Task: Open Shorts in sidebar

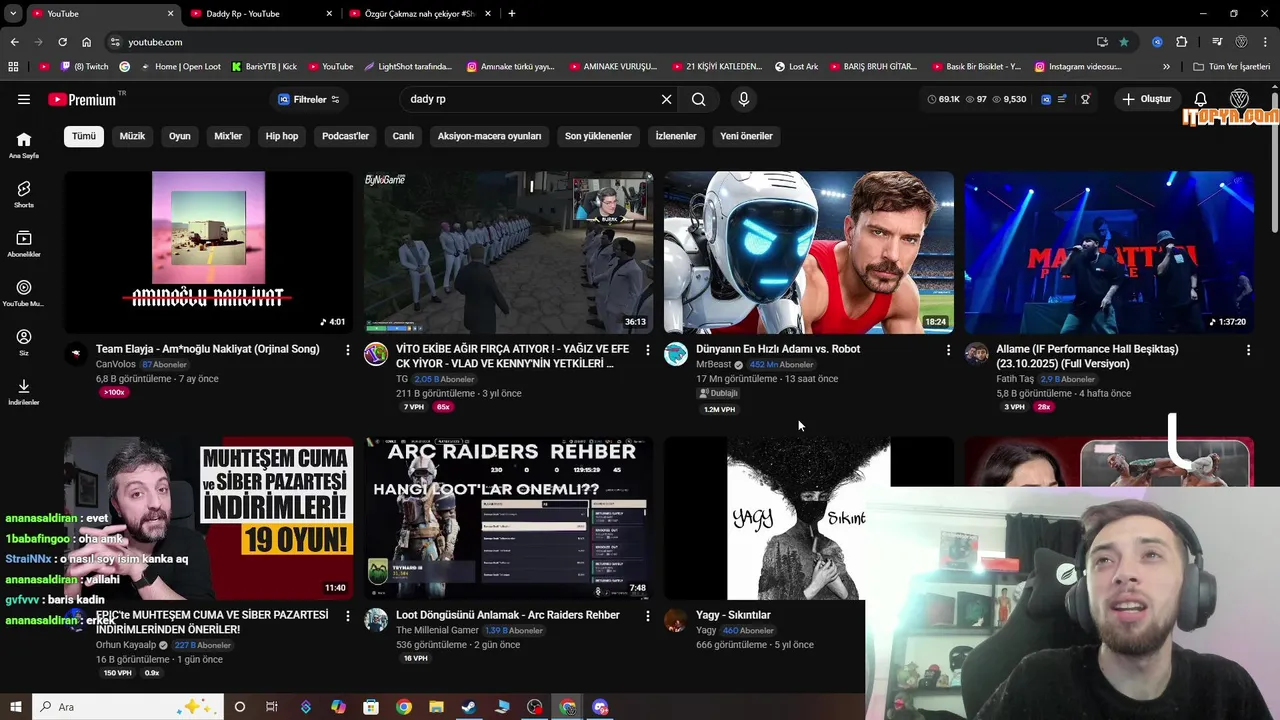Action: pos(24,194)
